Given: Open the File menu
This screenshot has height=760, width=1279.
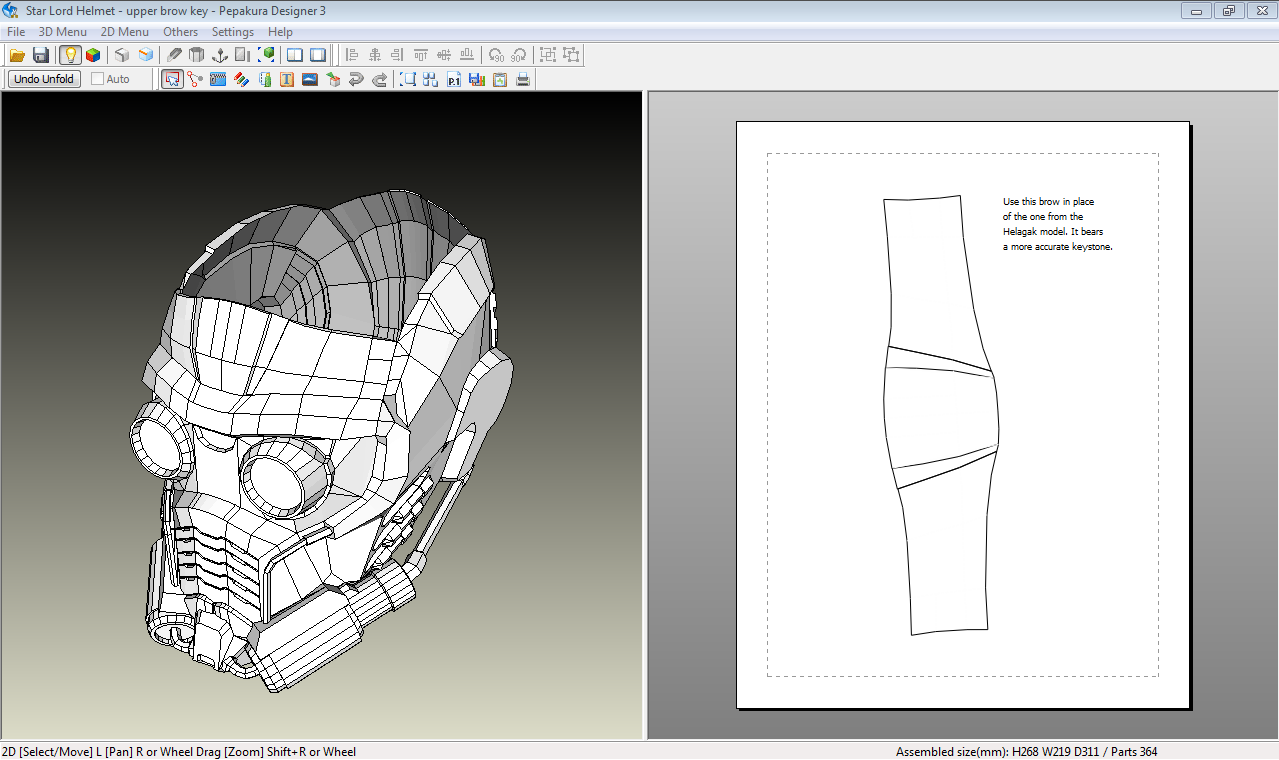Looking at the screenshot, I should [x=16, y=32].
